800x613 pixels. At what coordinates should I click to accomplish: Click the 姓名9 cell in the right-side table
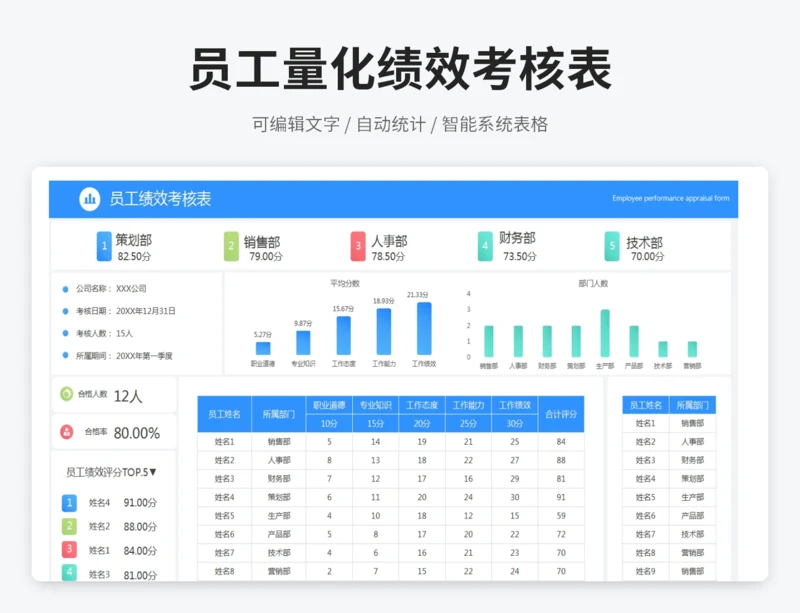(646, 571)
